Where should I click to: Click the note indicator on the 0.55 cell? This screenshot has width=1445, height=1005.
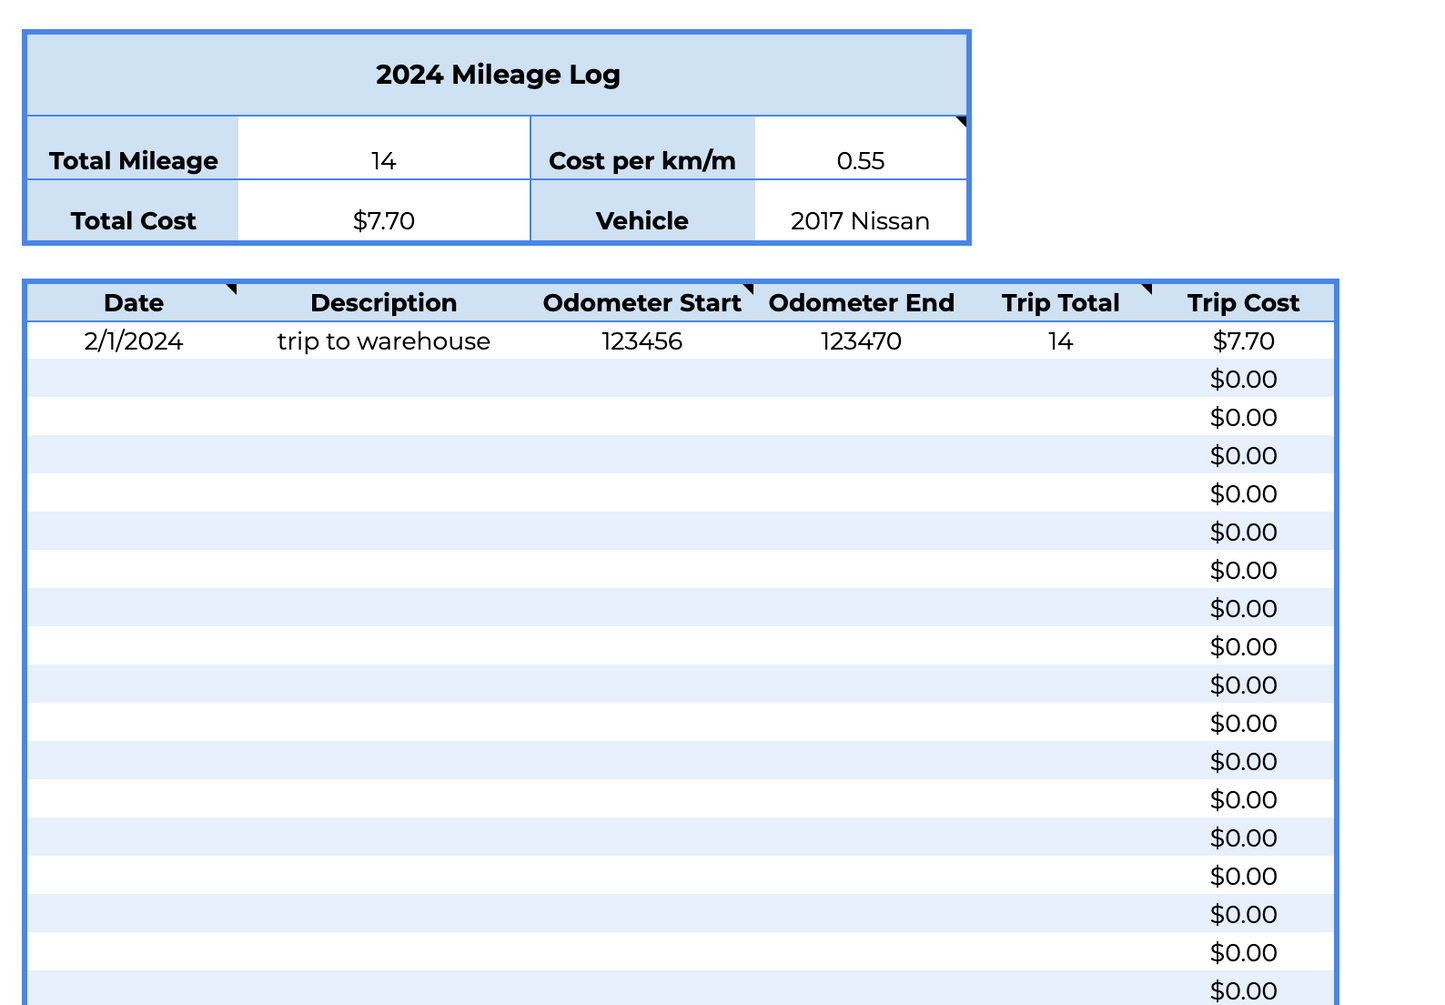pos(961,122)
